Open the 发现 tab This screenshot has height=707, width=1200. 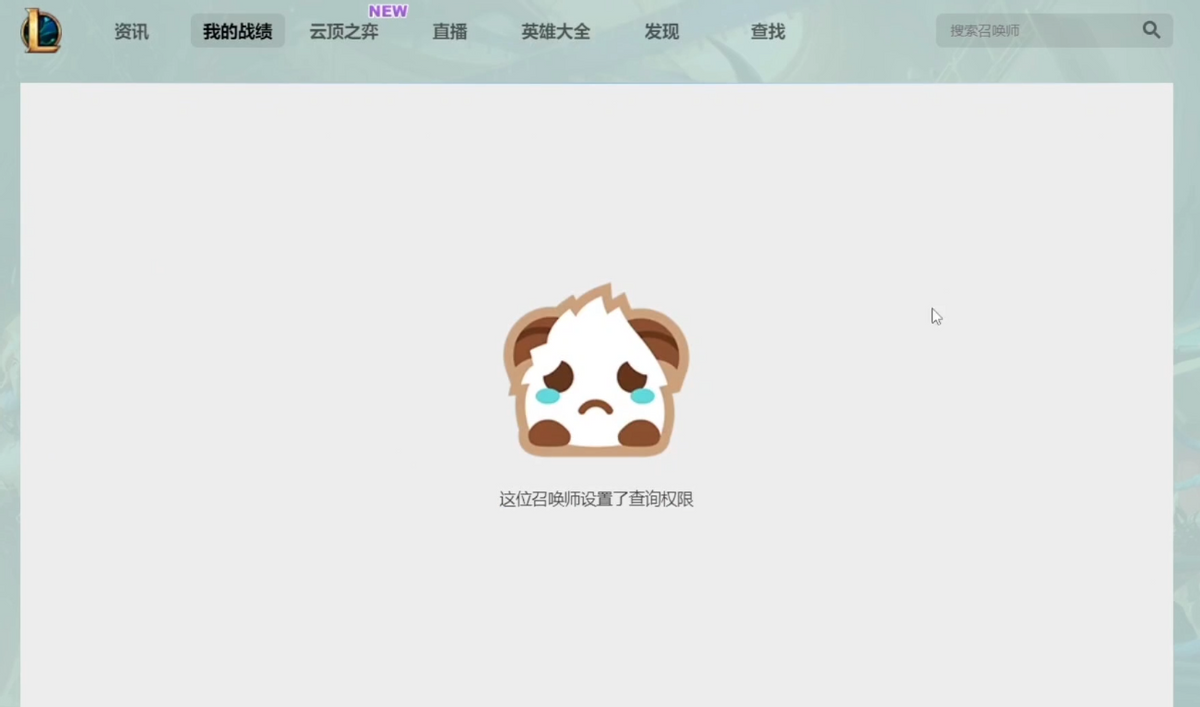(x=662, y=32)
